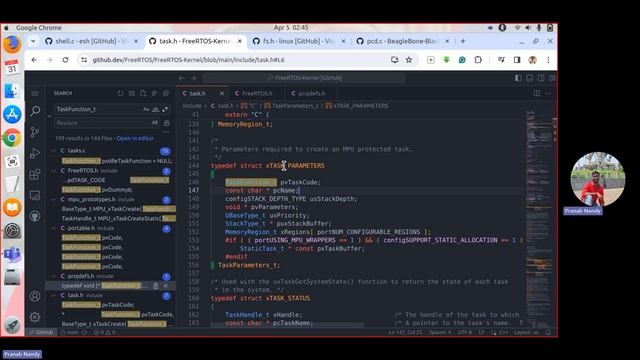
Task: Replace the projdefs.h match
Action: [x=156, y=286]
